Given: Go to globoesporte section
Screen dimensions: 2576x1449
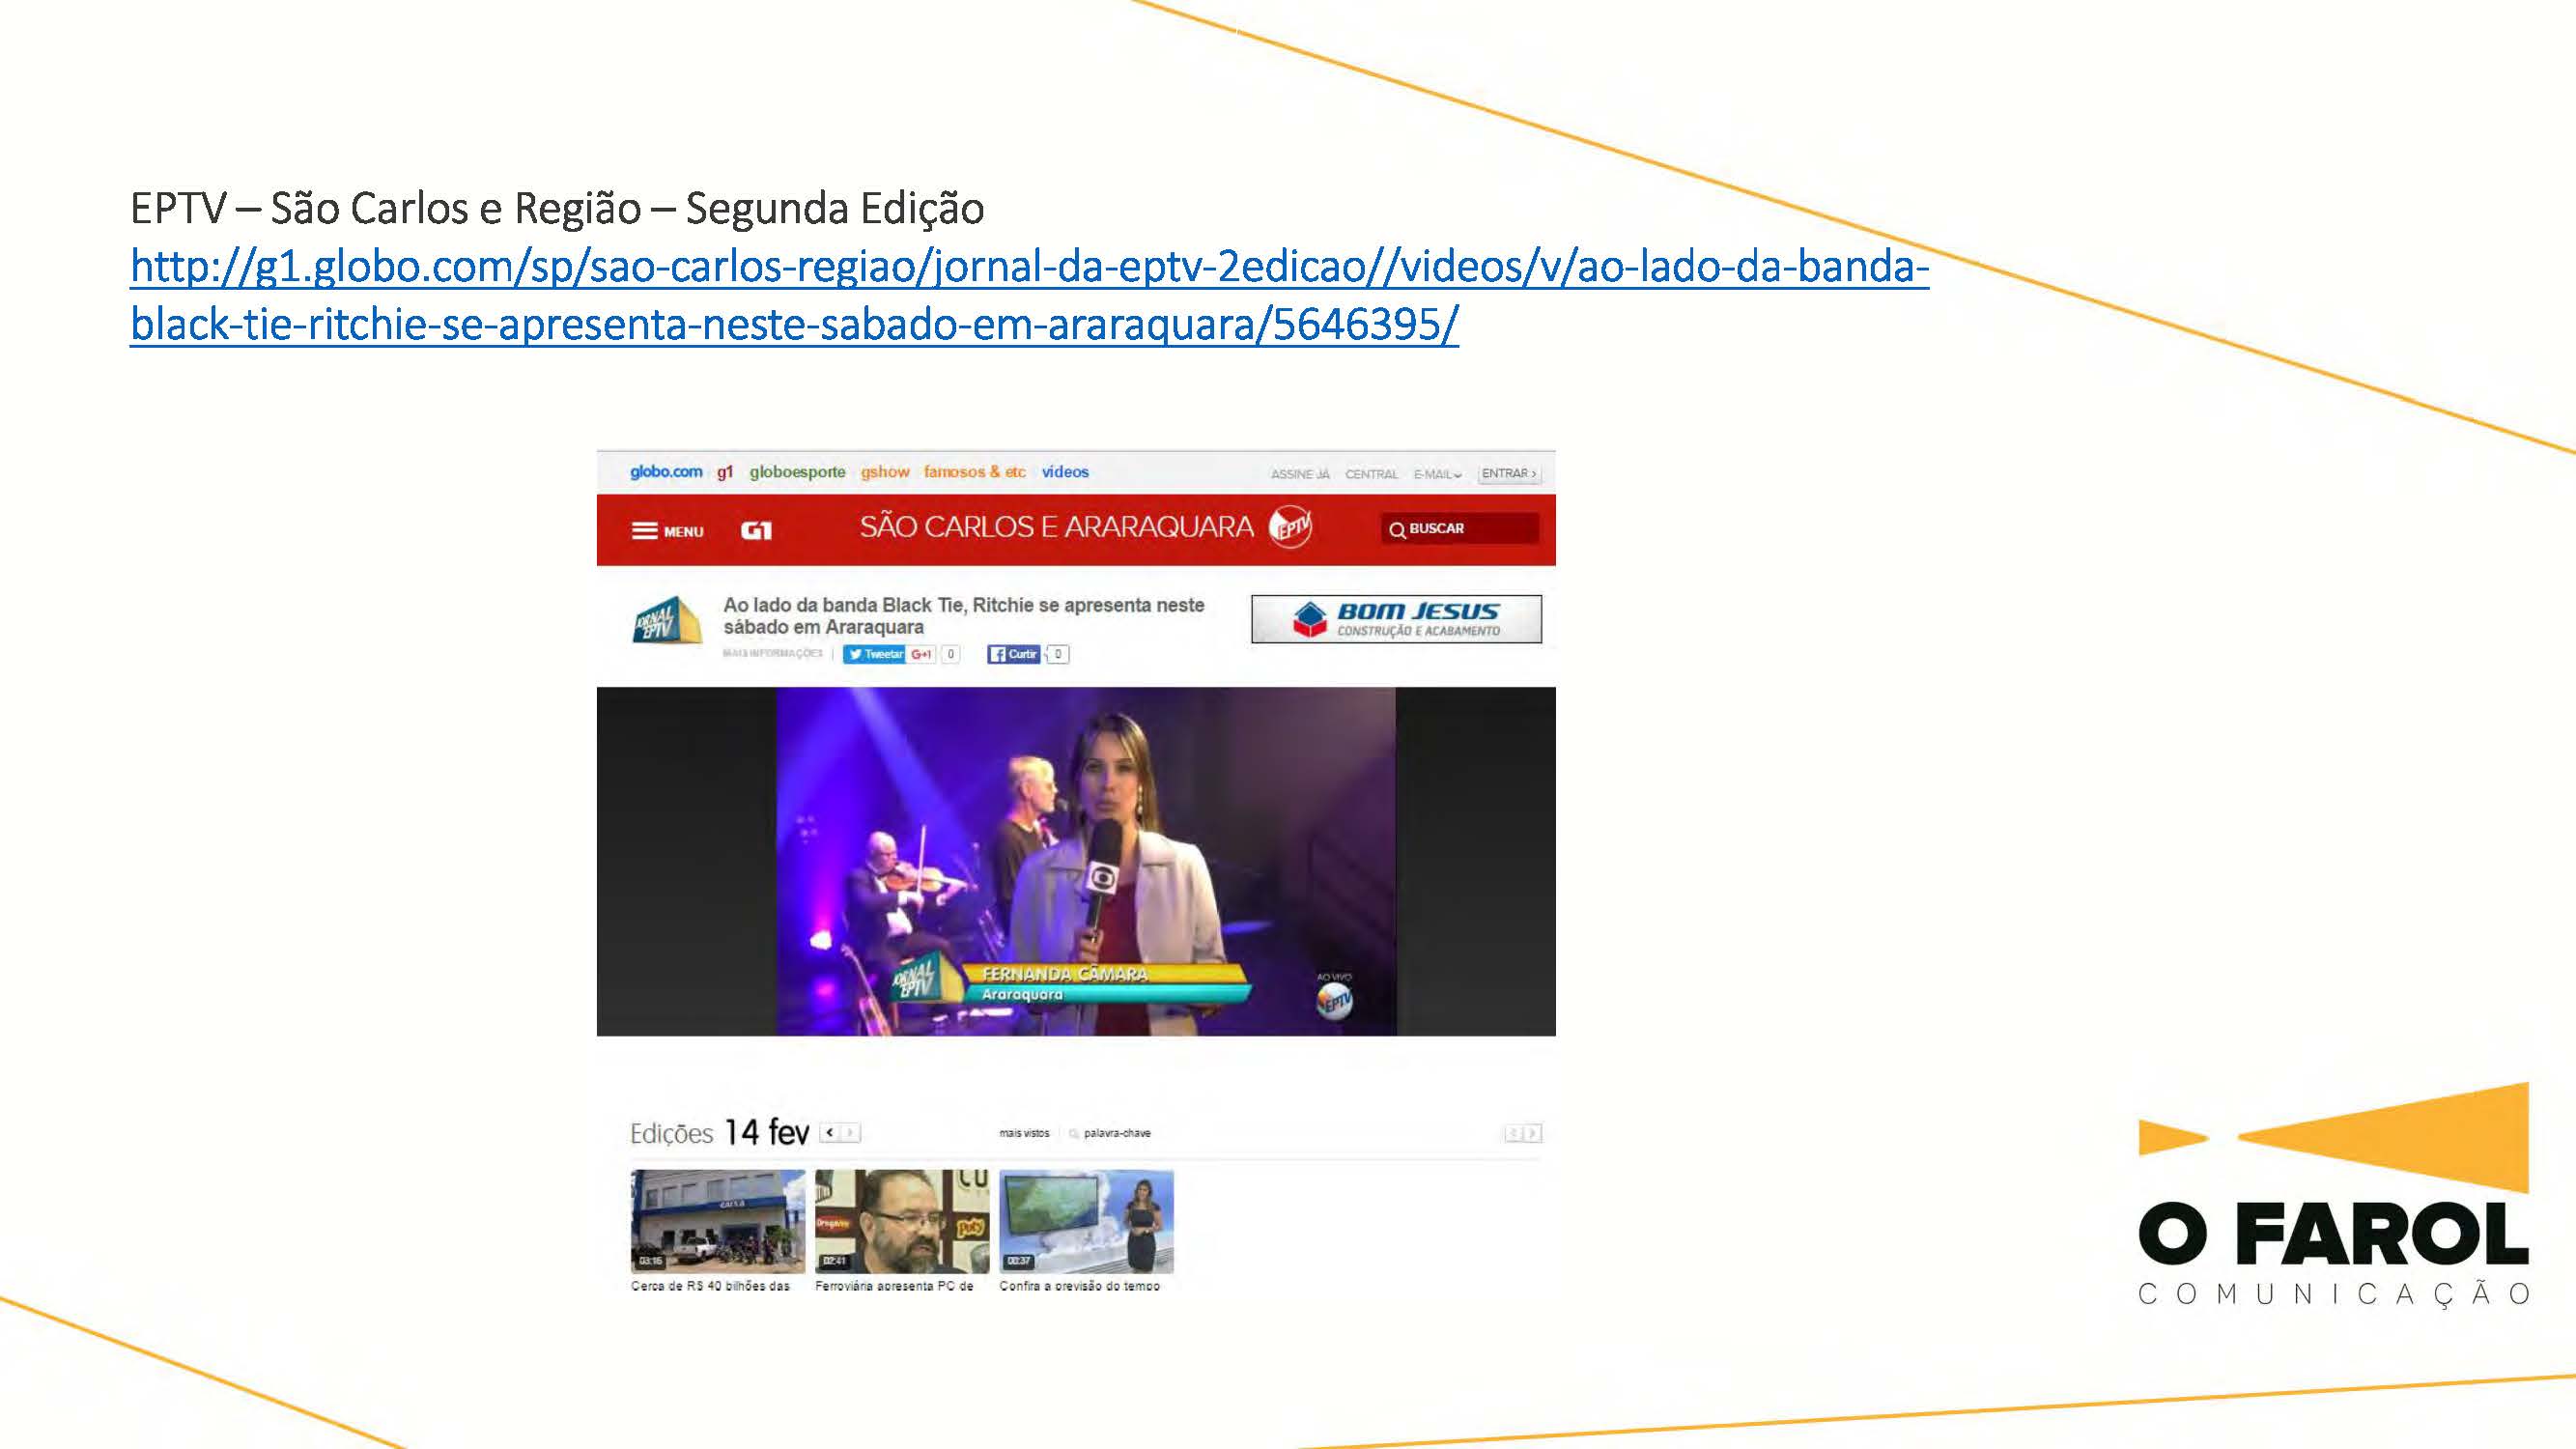Looking at the screenshot, I should tap(797, 472).
